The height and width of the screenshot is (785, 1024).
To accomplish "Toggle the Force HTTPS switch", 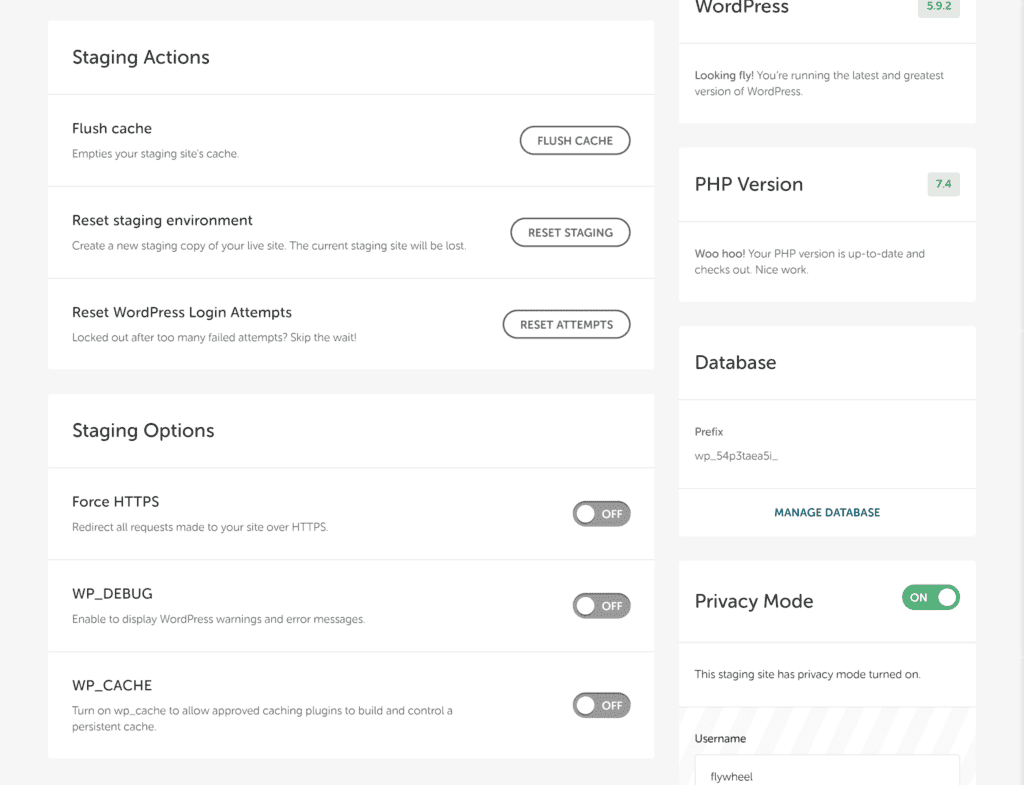I will pyautogui.click(x=601, y=514).
